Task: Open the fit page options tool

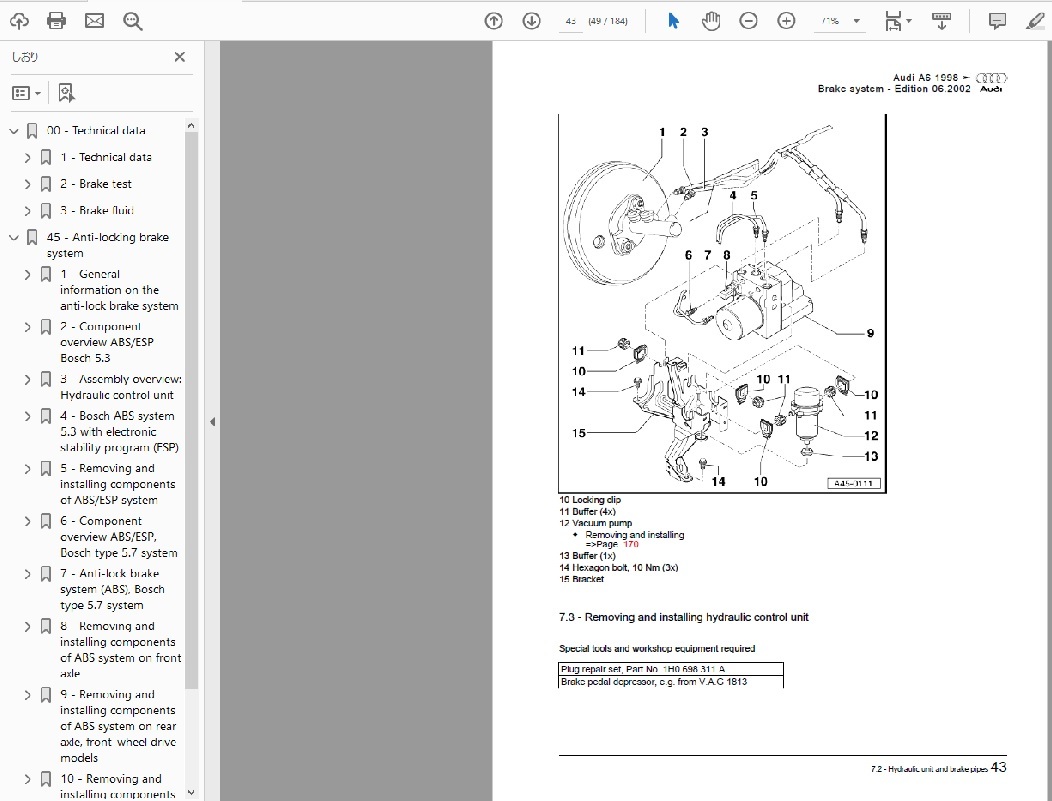Action: [897, 21]
